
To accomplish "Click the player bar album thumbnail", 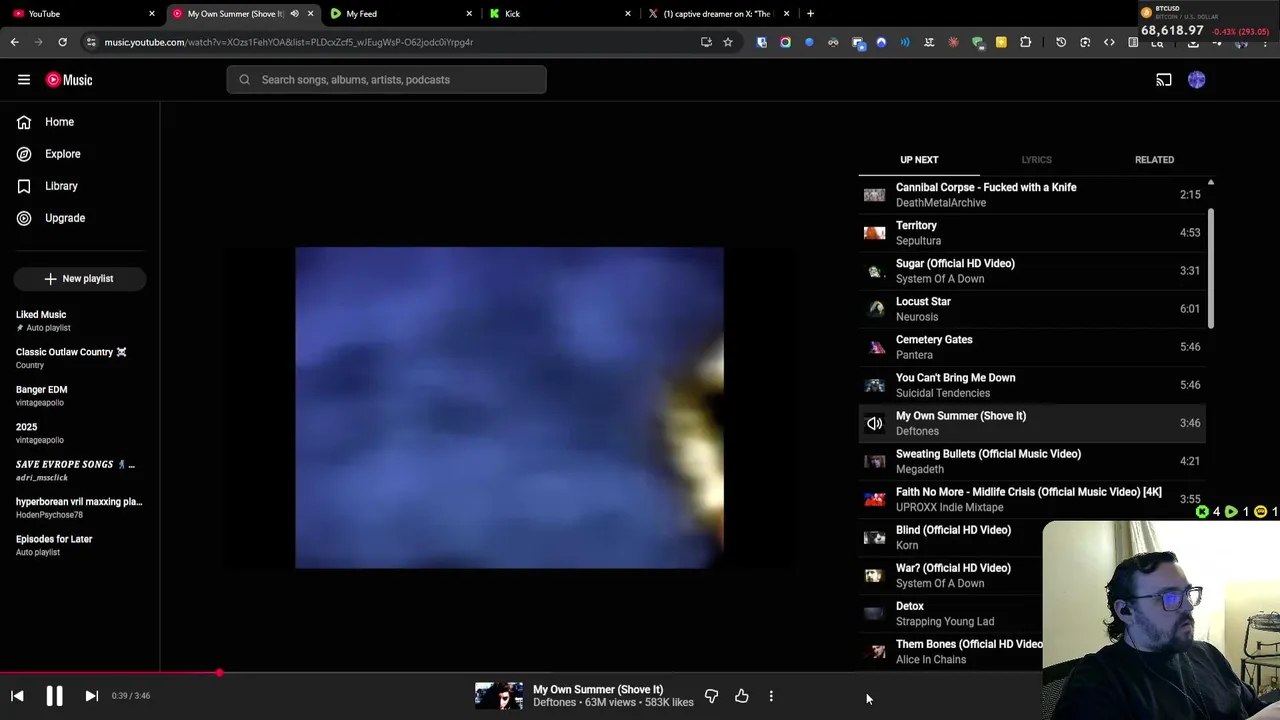I will point(499,696).
